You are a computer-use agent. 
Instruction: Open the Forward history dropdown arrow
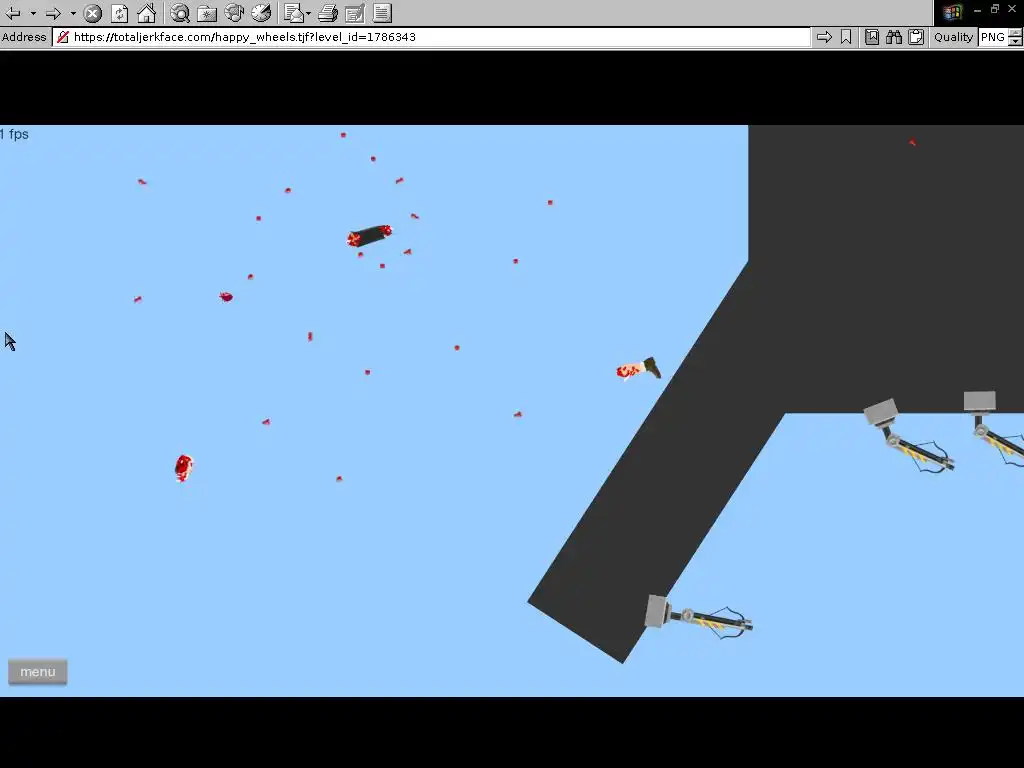click(x=72, y=13)
